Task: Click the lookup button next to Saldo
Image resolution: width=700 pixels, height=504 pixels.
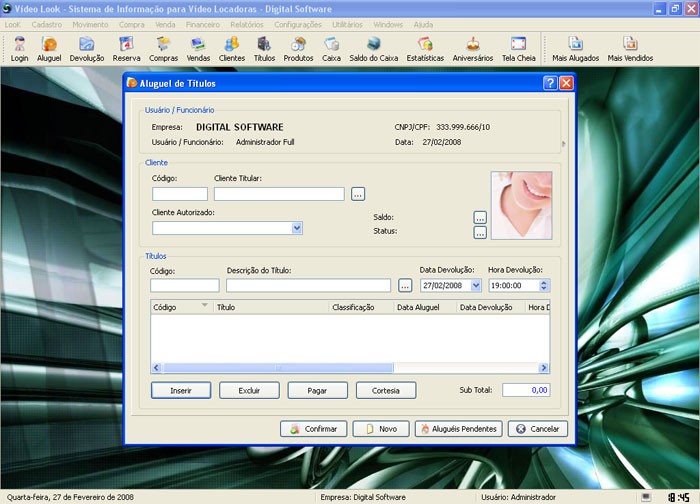Action: (480, 217)
